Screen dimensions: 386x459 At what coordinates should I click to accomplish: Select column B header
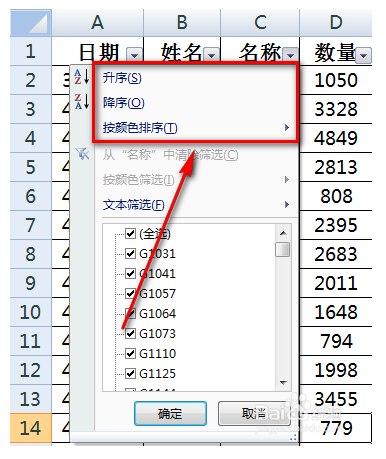point(182,23)
